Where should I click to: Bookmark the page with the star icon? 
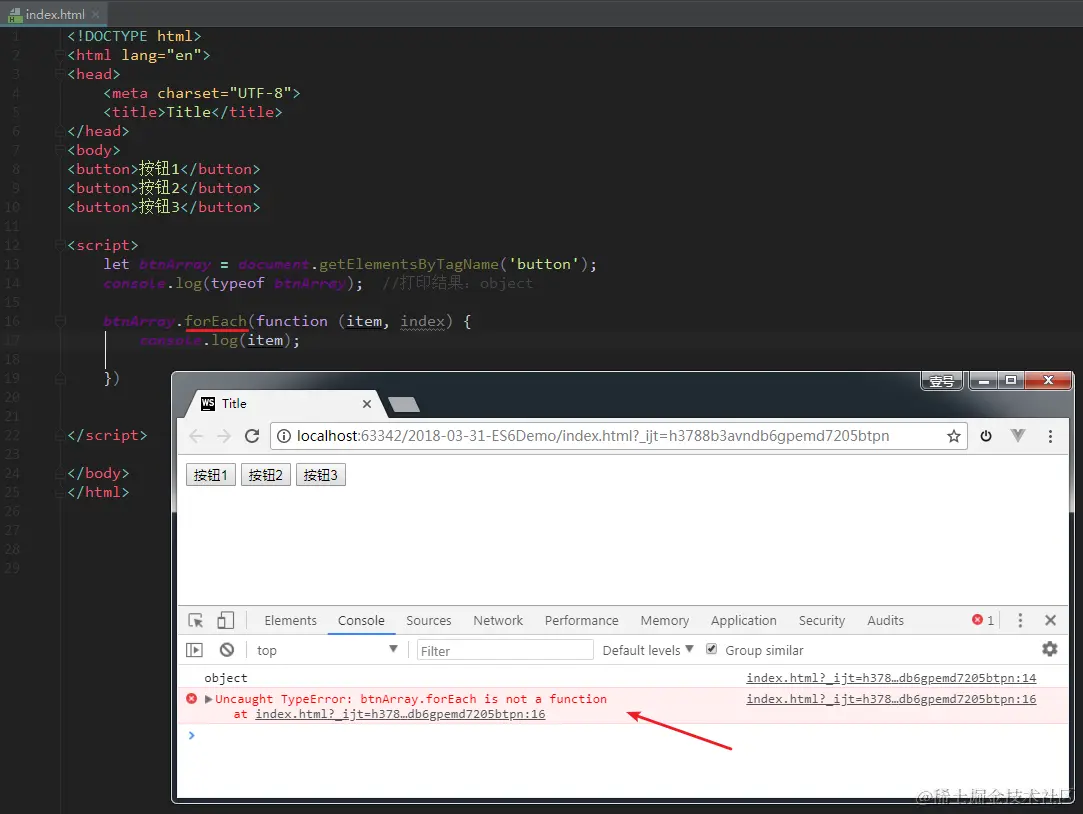pos(954,436)
